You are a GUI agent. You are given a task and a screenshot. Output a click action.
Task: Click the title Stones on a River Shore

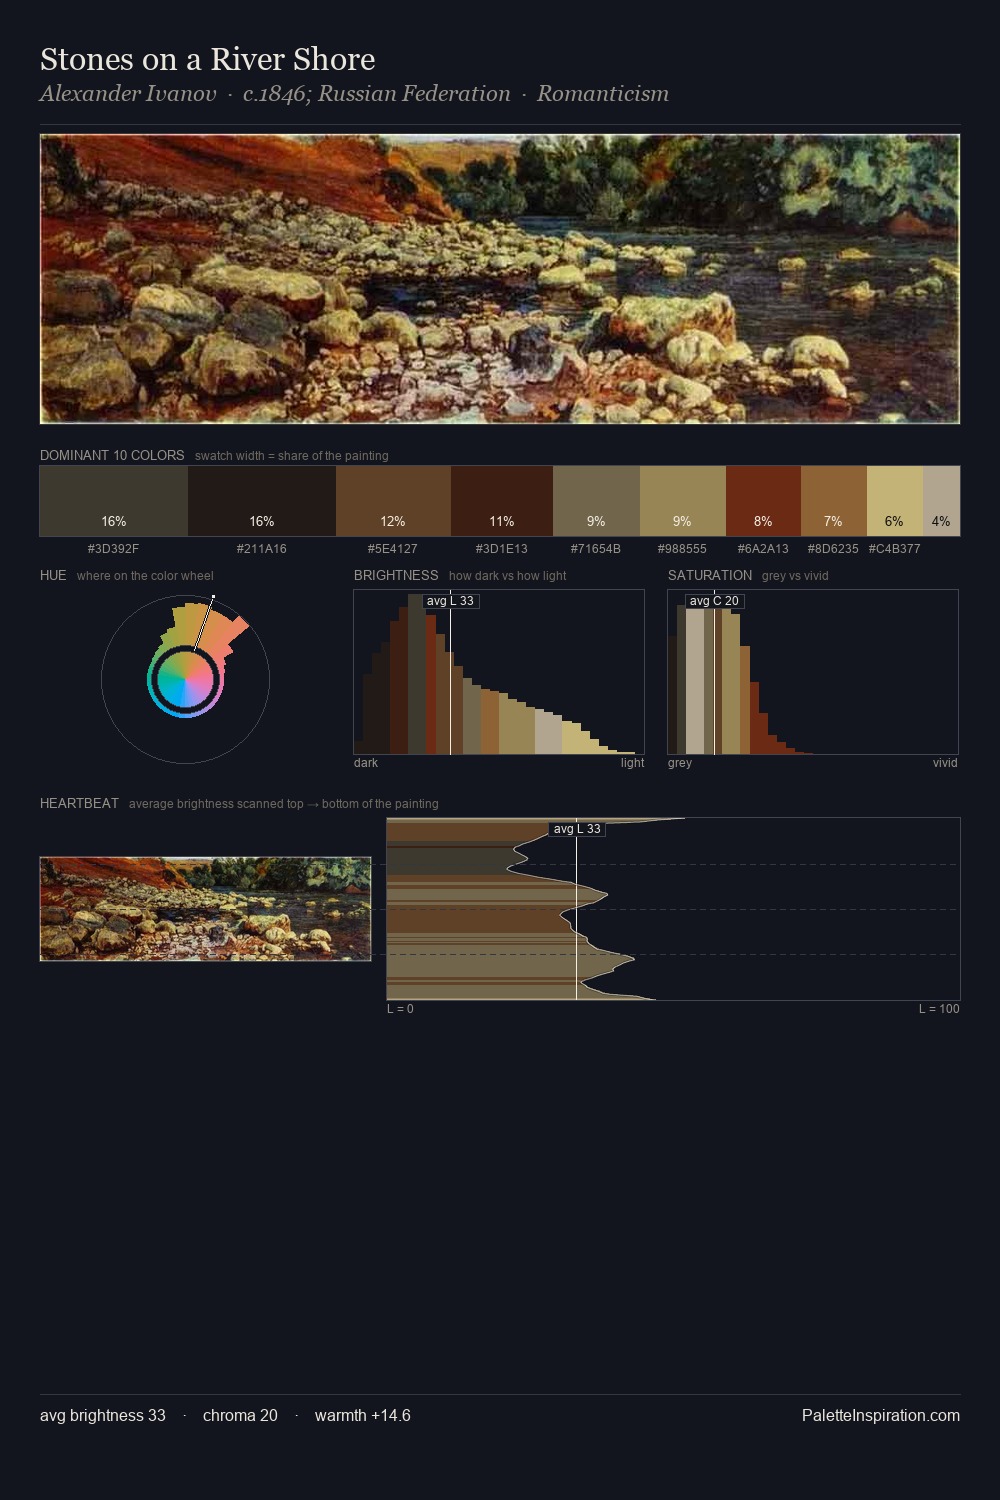click(208, 59)
